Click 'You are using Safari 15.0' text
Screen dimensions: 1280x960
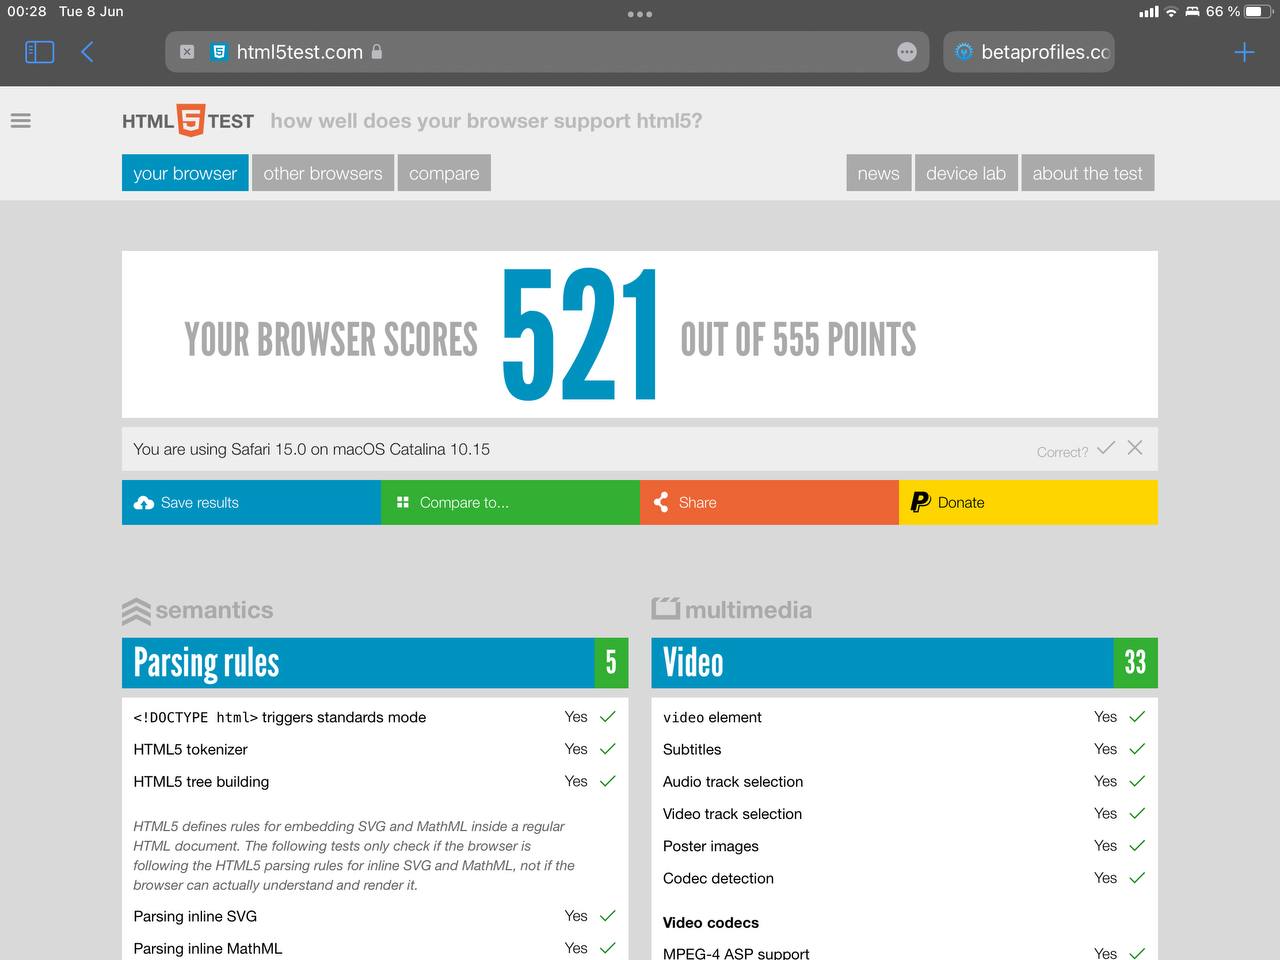click(312, 449)
